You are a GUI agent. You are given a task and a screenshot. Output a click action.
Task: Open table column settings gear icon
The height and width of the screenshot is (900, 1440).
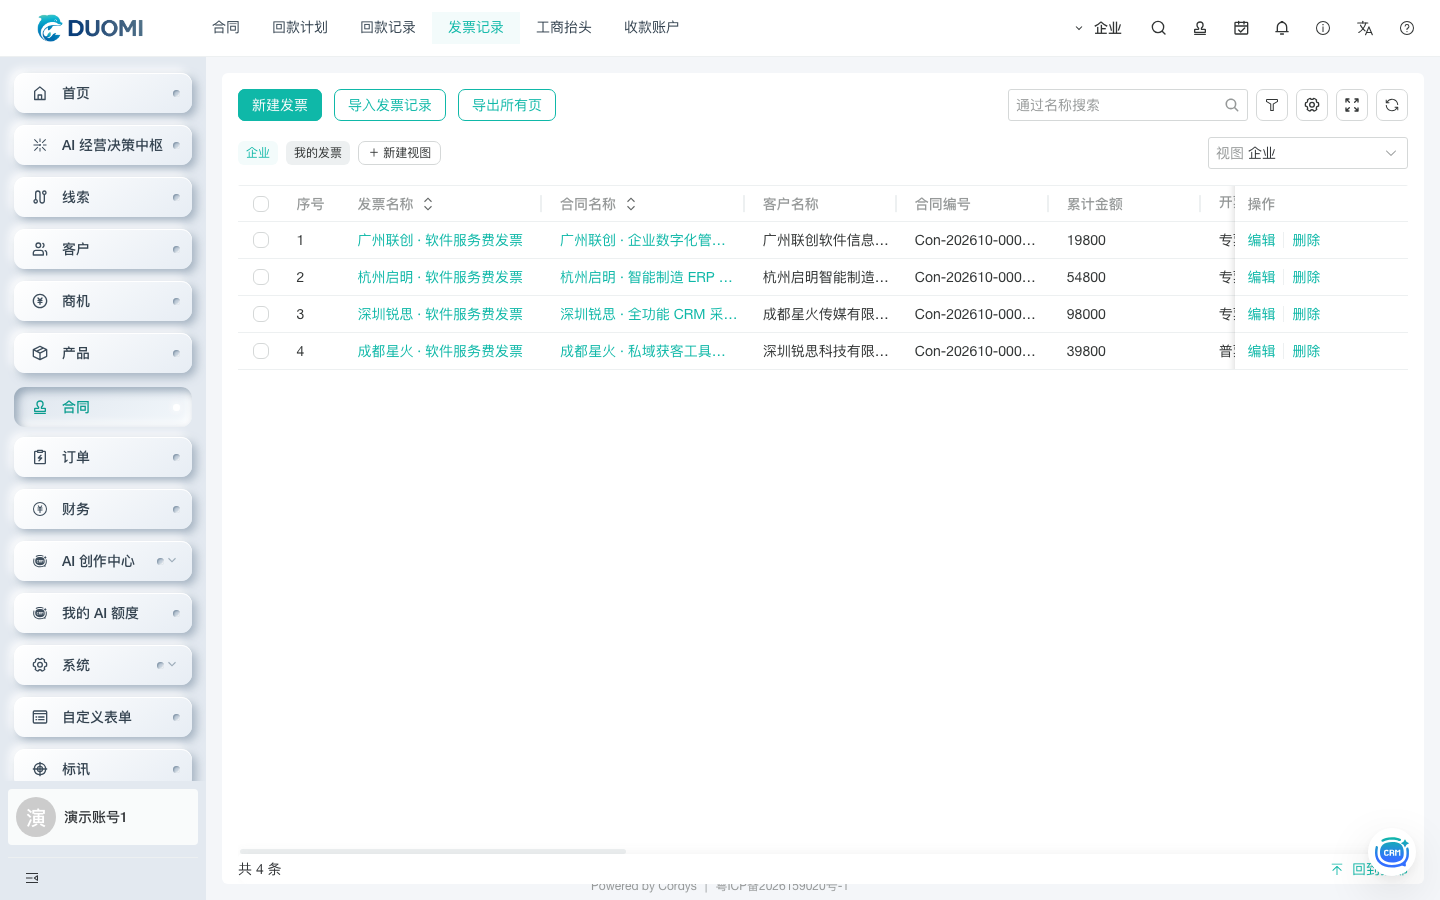tap(1312, 105)
